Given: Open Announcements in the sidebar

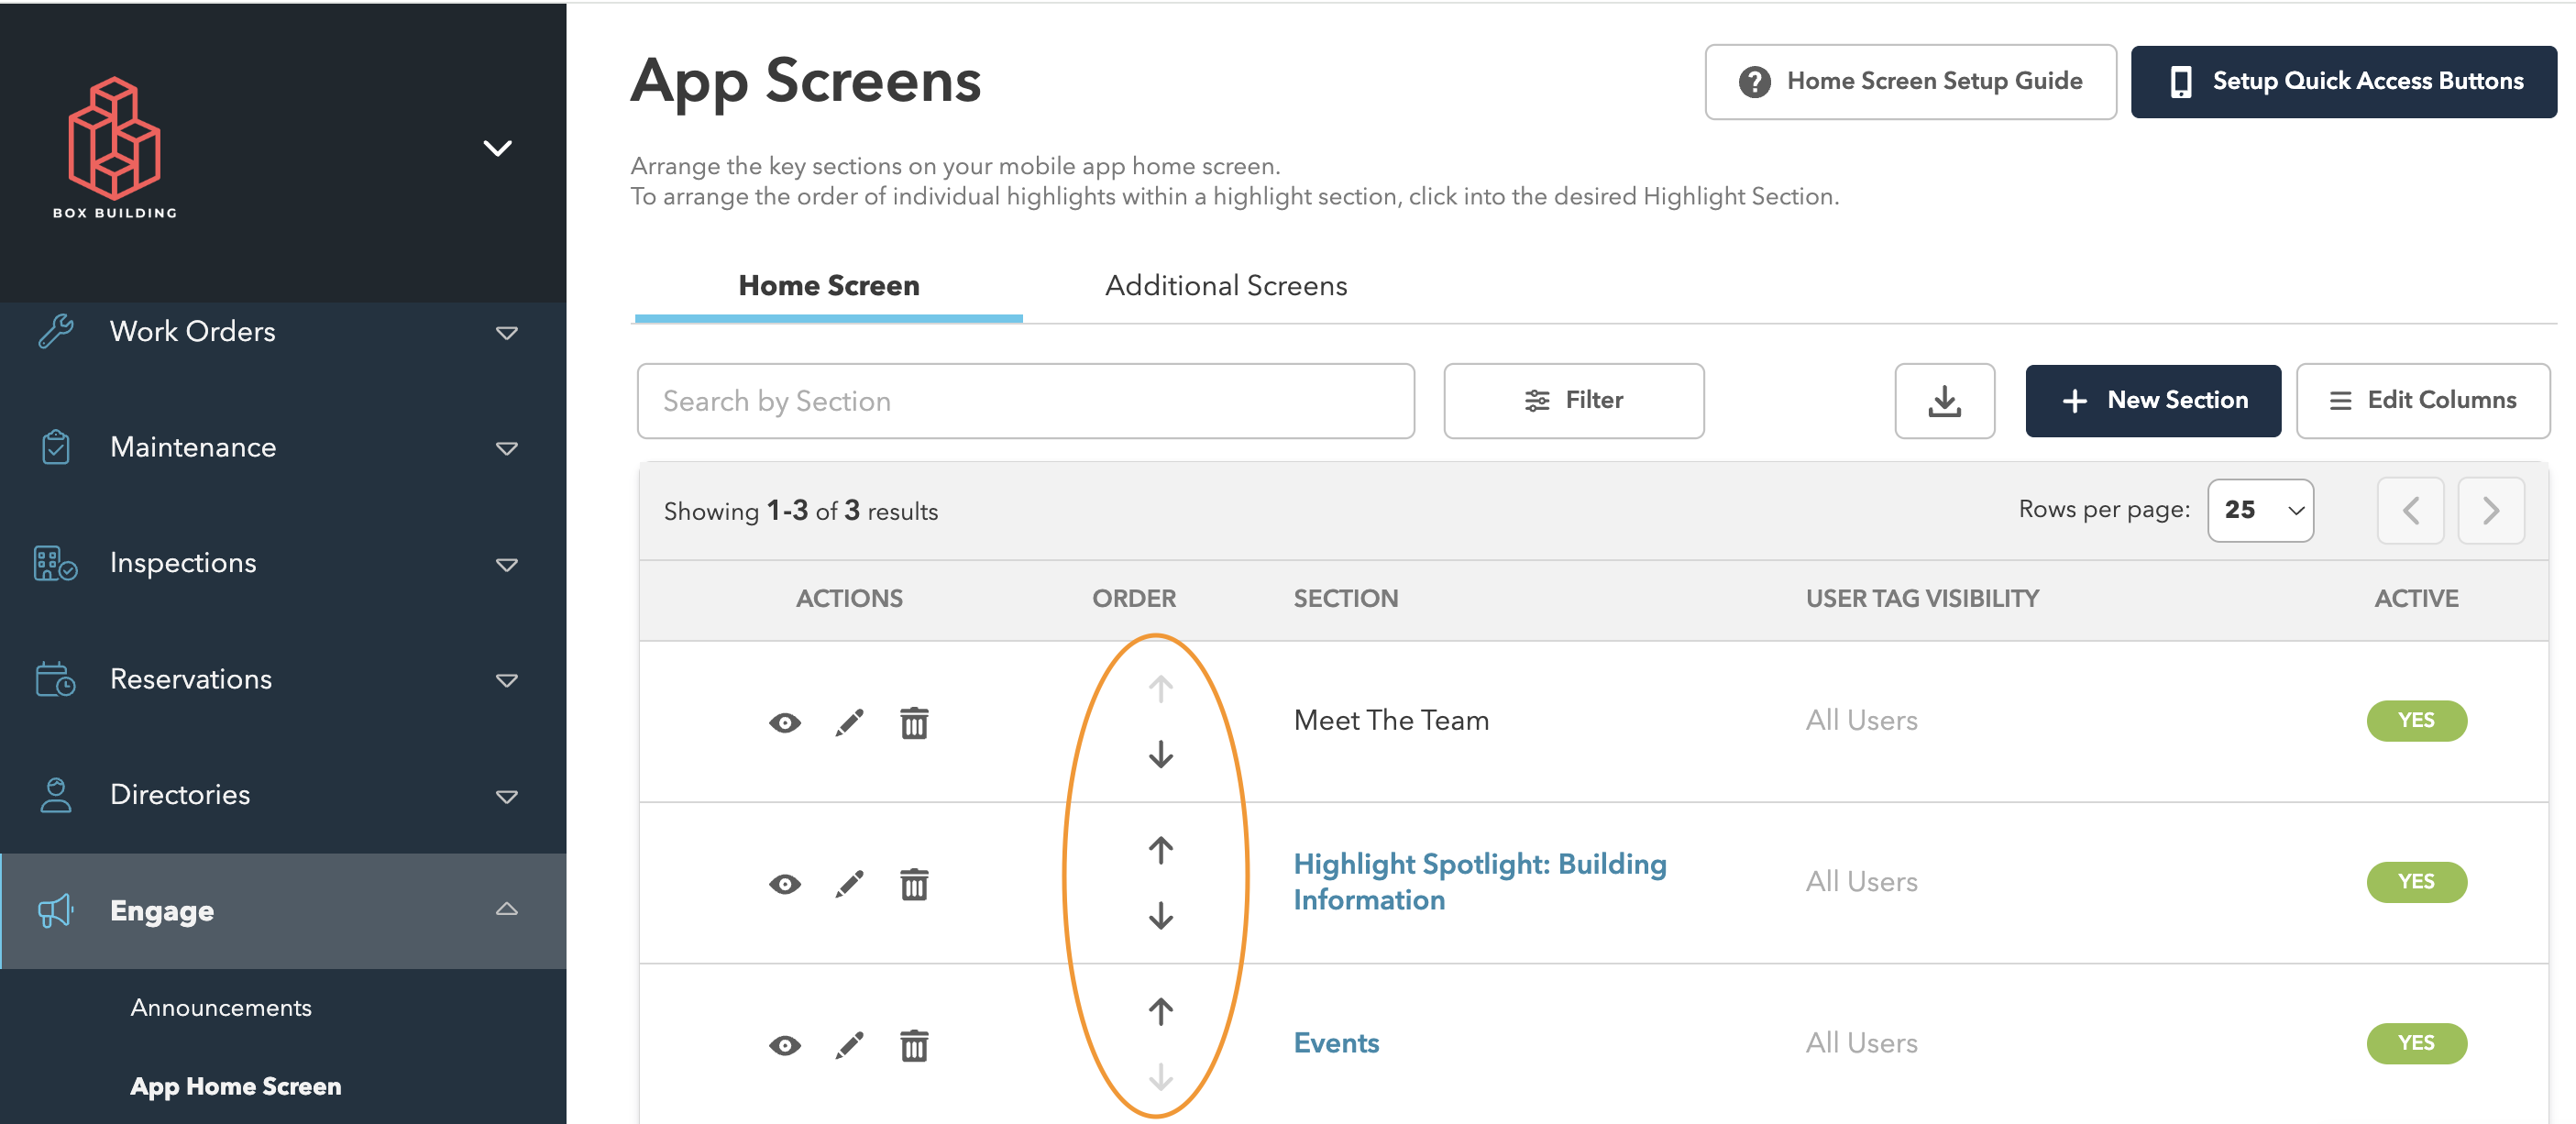Looking at the screenshot, I should (221, 1007).
